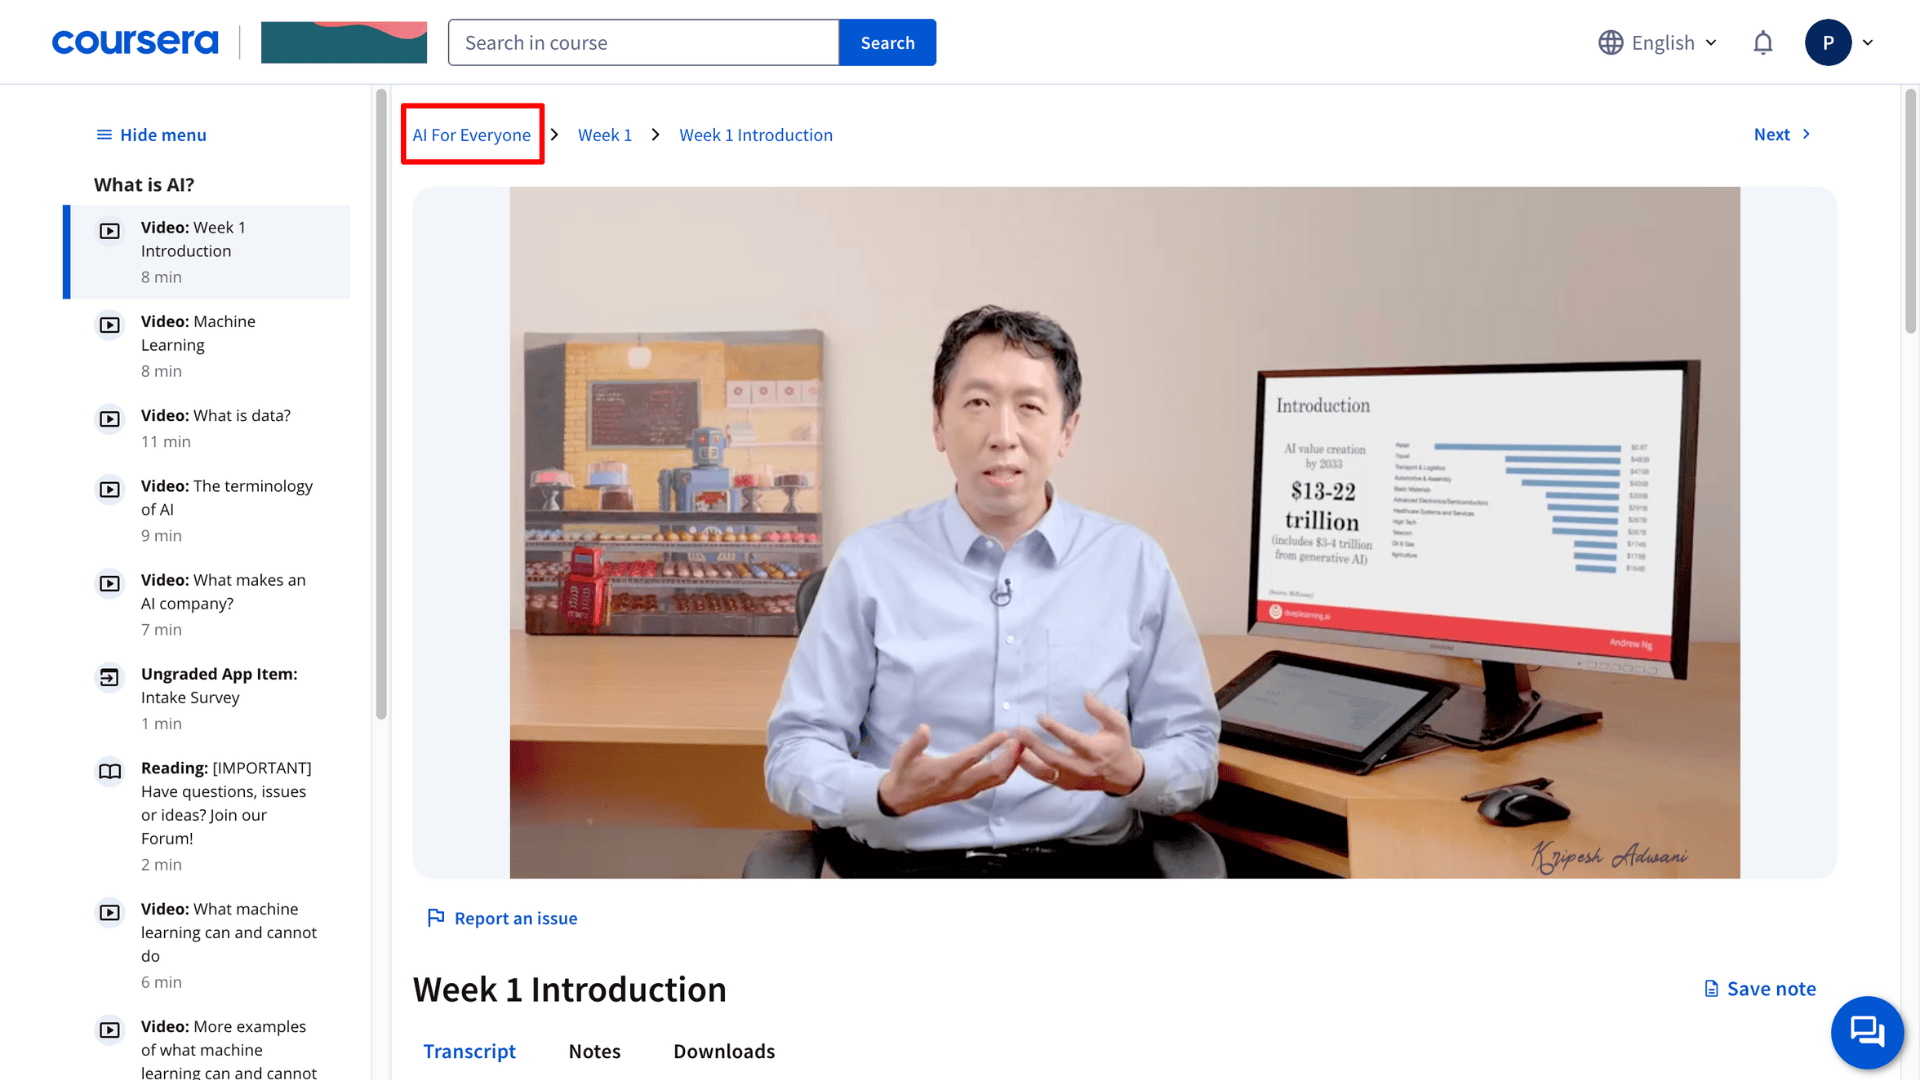Click the Search in course field
Screen dimensions: 1920x1080
643,43
